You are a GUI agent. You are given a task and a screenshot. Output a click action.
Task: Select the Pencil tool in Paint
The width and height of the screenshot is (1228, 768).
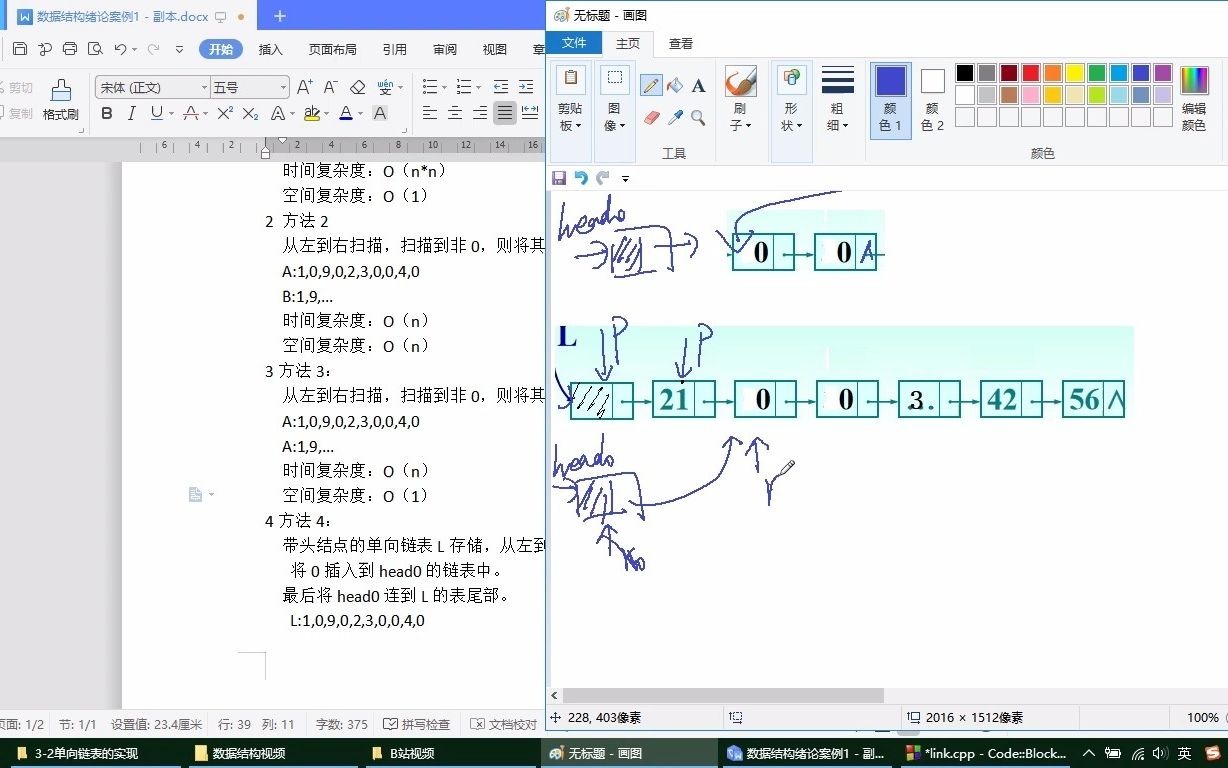coord(651,84)
